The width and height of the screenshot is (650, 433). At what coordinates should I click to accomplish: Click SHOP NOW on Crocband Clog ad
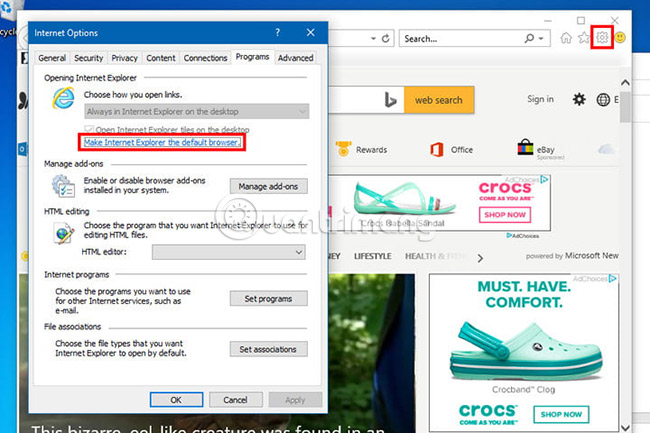coord(561,414)
